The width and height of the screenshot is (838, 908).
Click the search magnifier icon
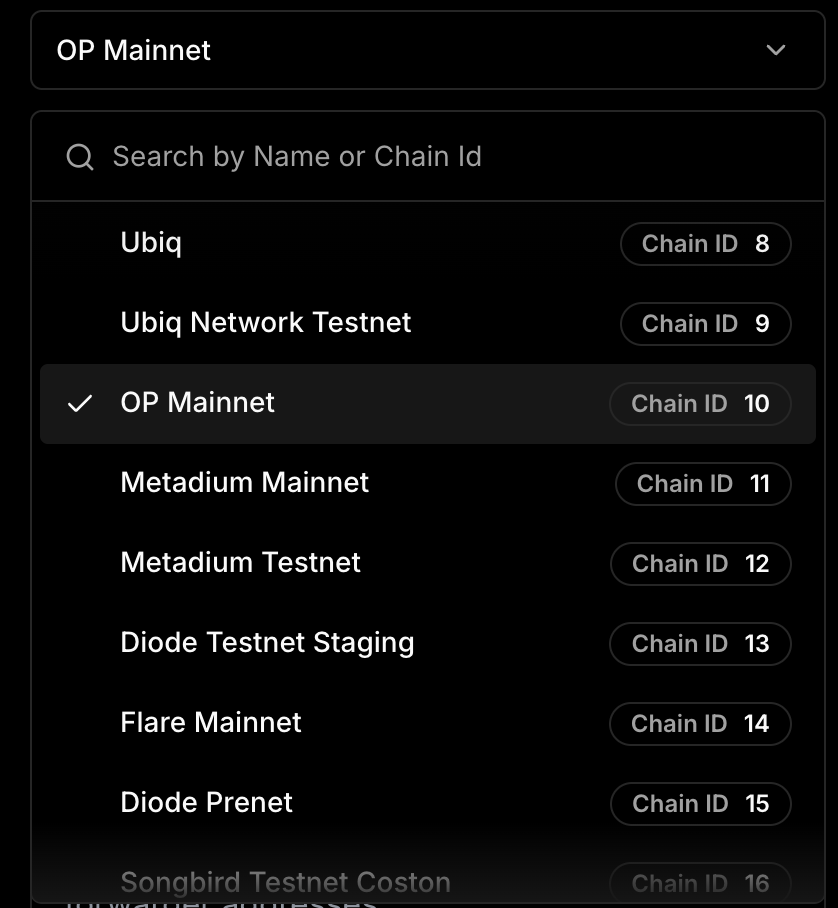coord(80,157)
